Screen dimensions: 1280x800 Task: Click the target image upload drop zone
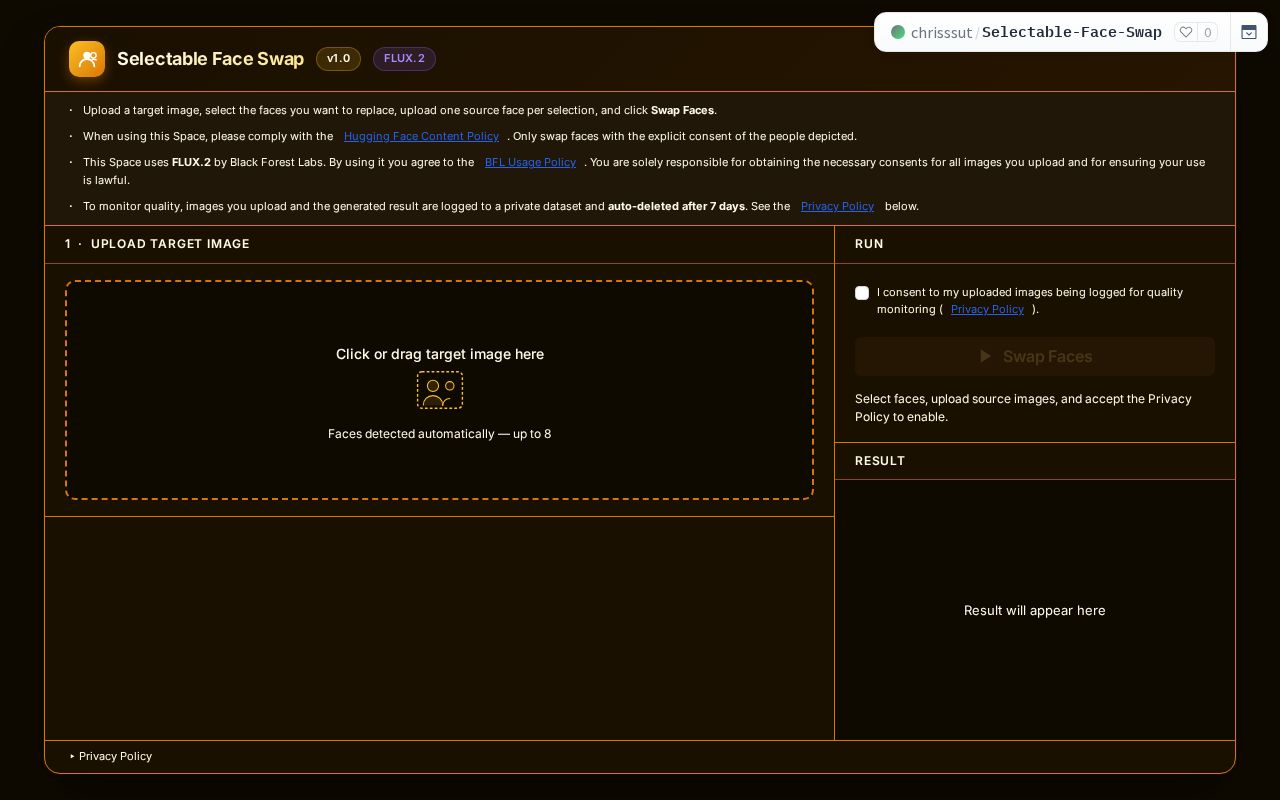pyautogui.click(x=440, y=390)
